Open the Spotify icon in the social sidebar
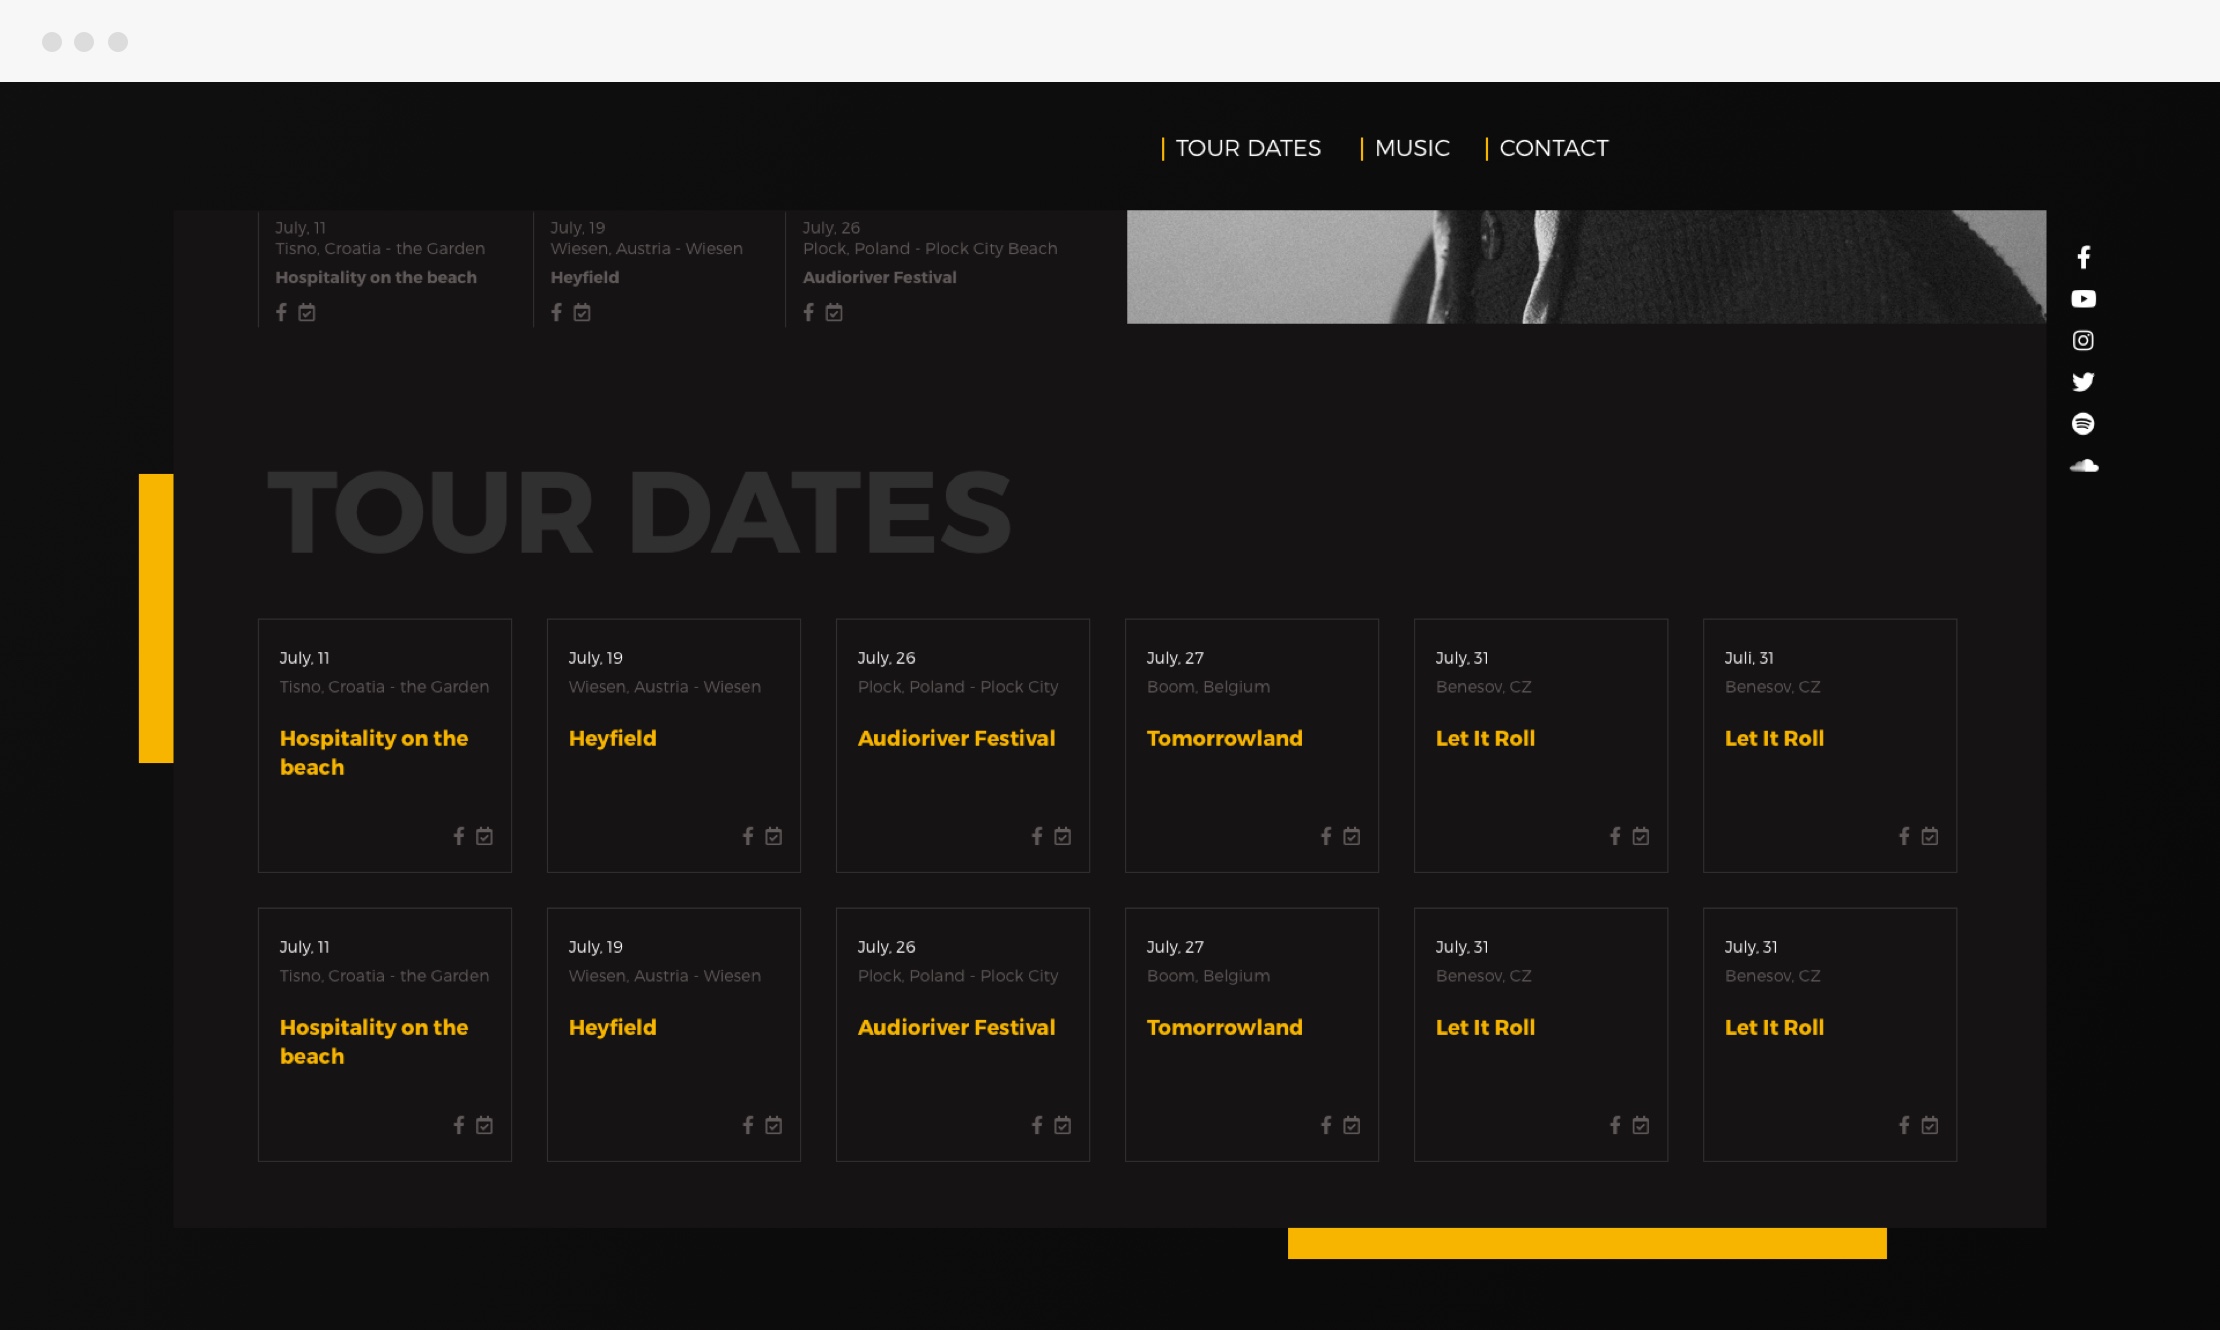Viewport: 2220px width, 1330px height. pyautogui.click(x=2083, y=424)
